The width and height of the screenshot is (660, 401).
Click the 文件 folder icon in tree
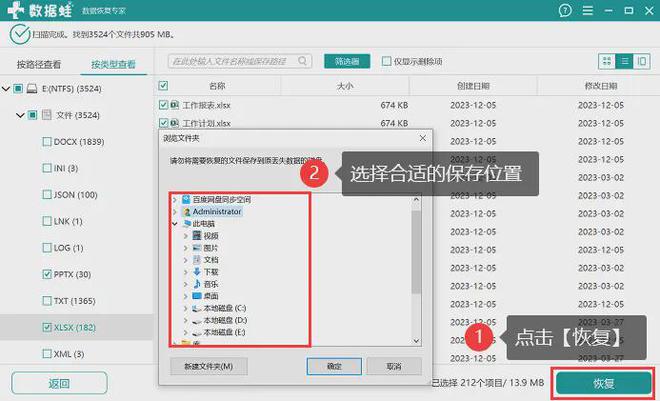coord(47,115)
